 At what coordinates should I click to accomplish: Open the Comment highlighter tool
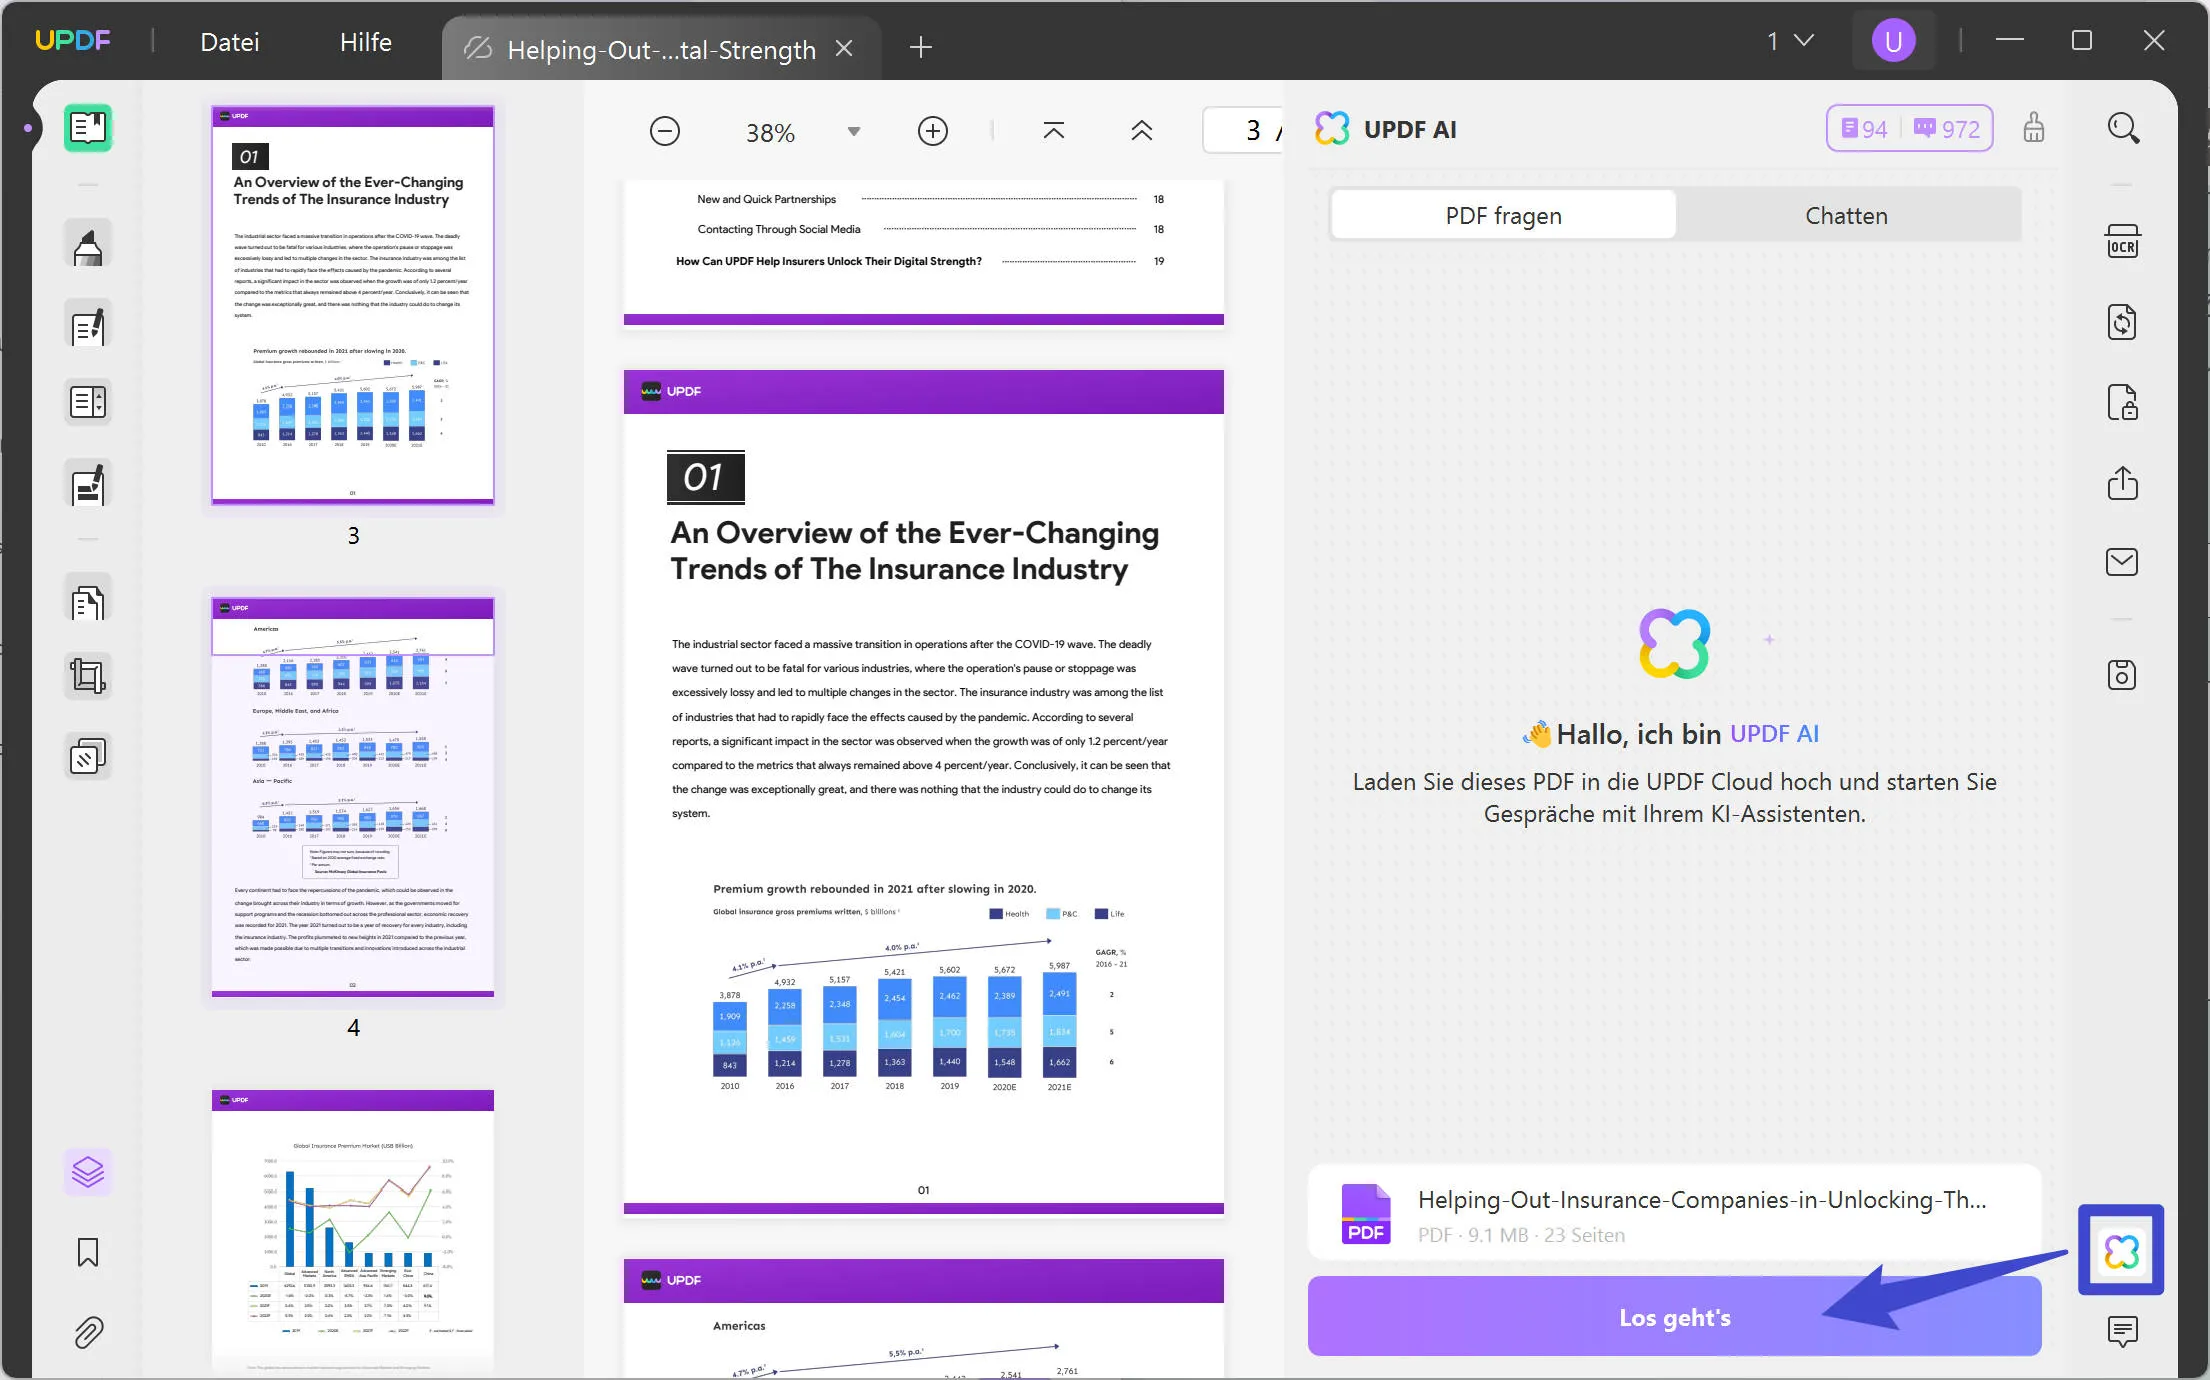[x=88, y=244]
